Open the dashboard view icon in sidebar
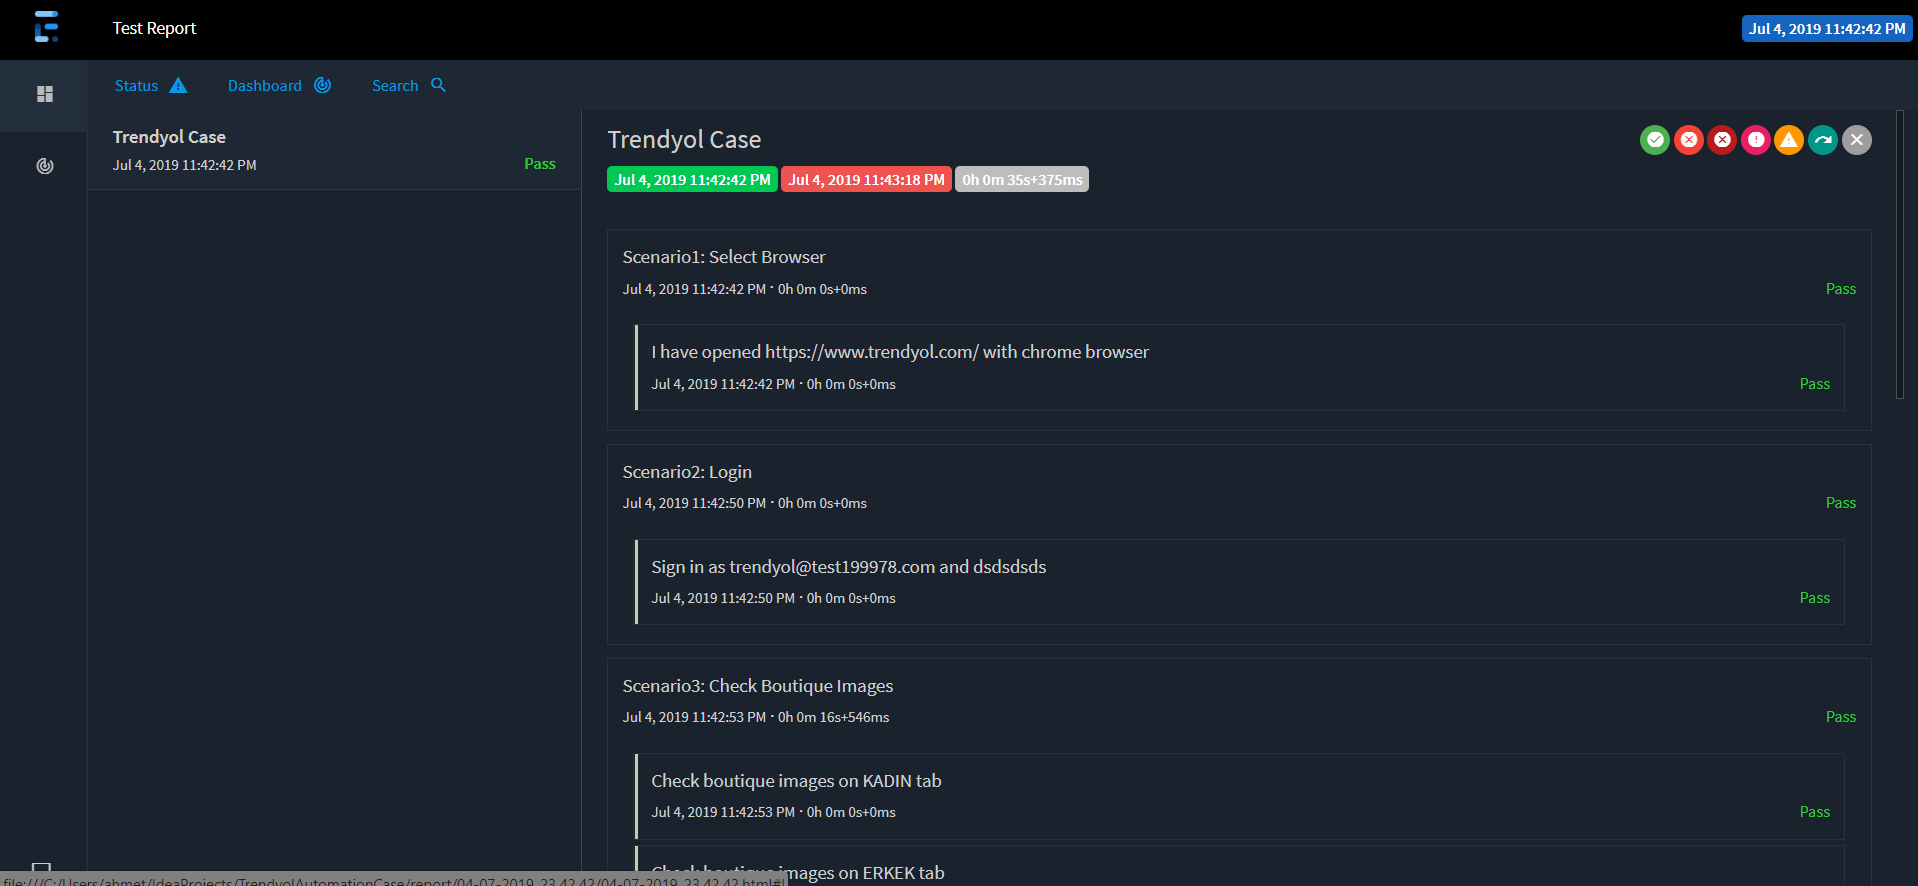 click(x=45, y=166)
